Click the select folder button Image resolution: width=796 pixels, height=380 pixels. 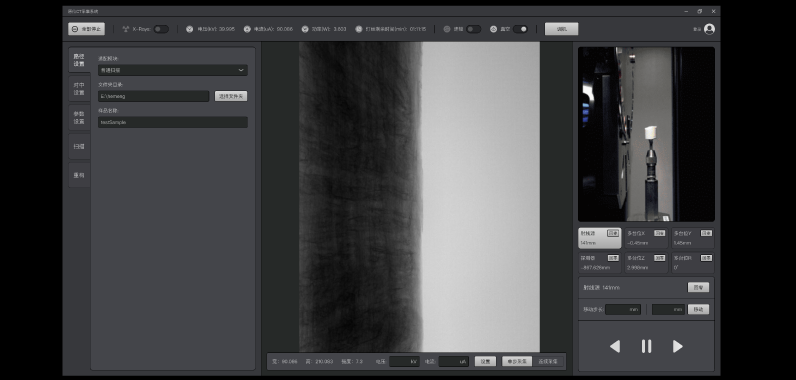click(231, 96)
